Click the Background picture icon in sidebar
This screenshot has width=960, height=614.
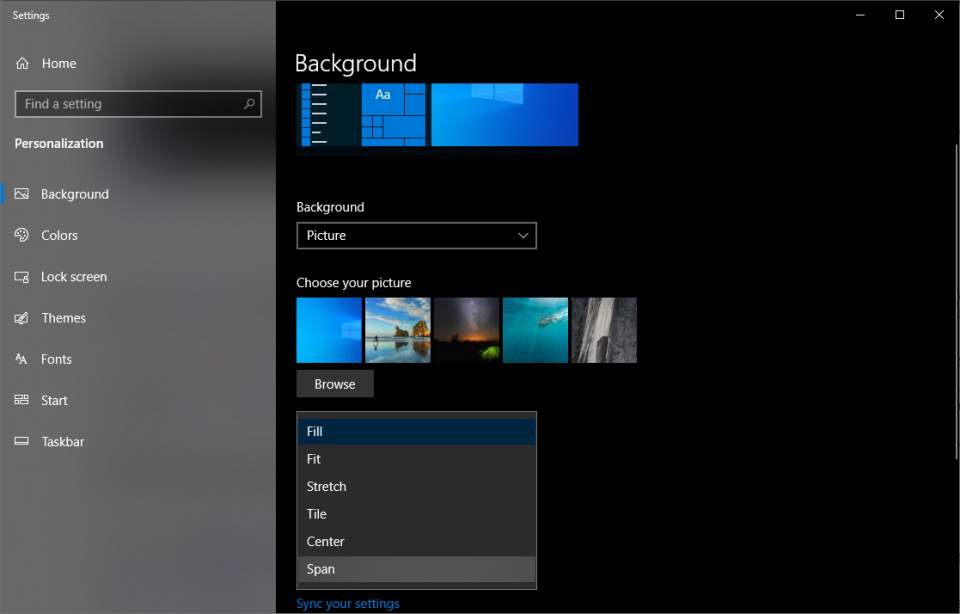tap(22, 194)
